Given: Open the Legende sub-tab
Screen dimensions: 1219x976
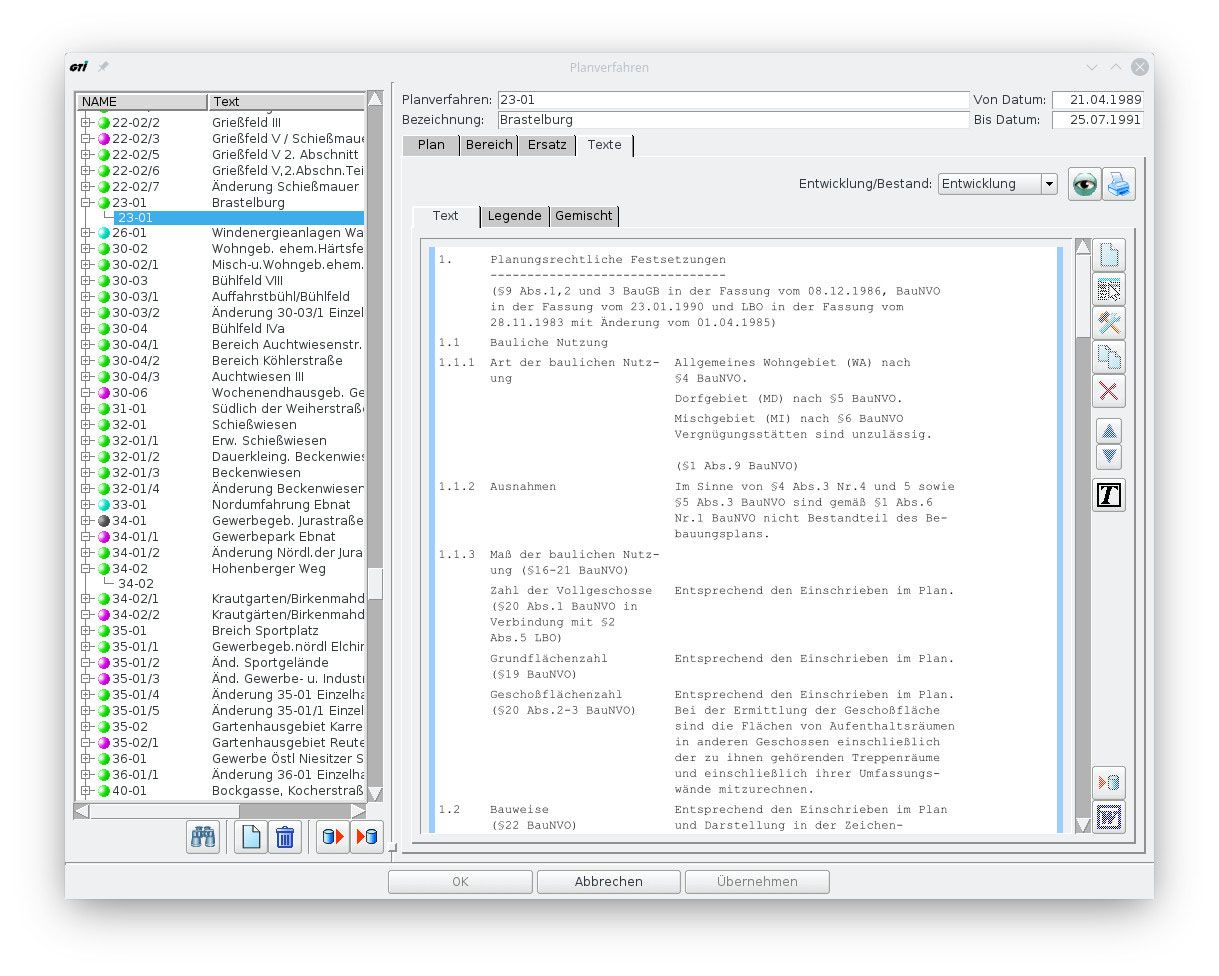Looking at the screenshot, I should (514, 216).
